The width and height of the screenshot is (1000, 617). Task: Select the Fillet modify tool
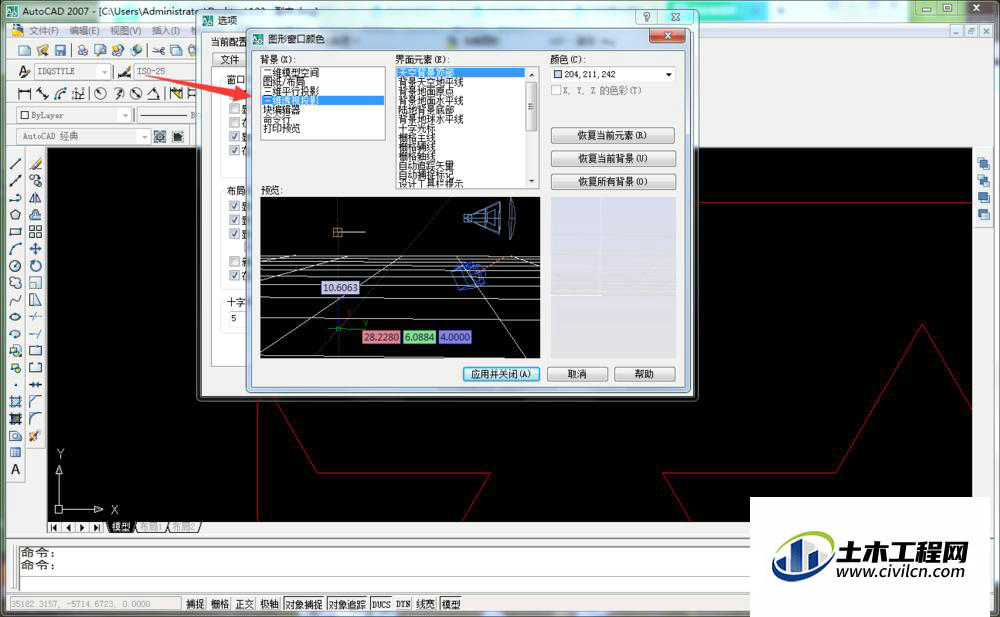pyautogui.click(x=36, y=419)
